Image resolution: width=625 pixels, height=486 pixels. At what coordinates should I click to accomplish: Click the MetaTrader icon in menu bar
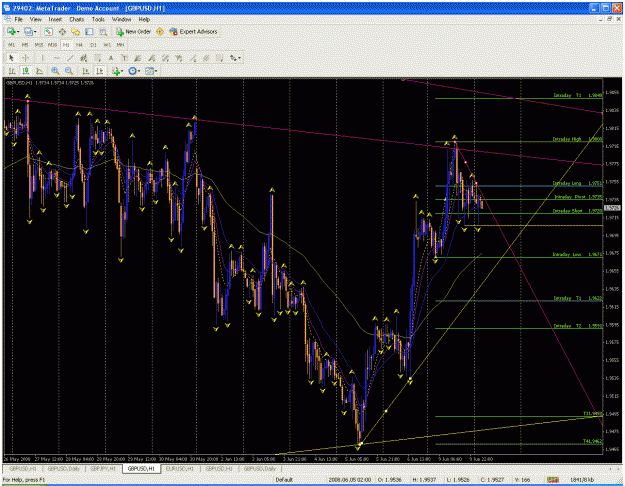pyautogui.click(x=6, y=19)
